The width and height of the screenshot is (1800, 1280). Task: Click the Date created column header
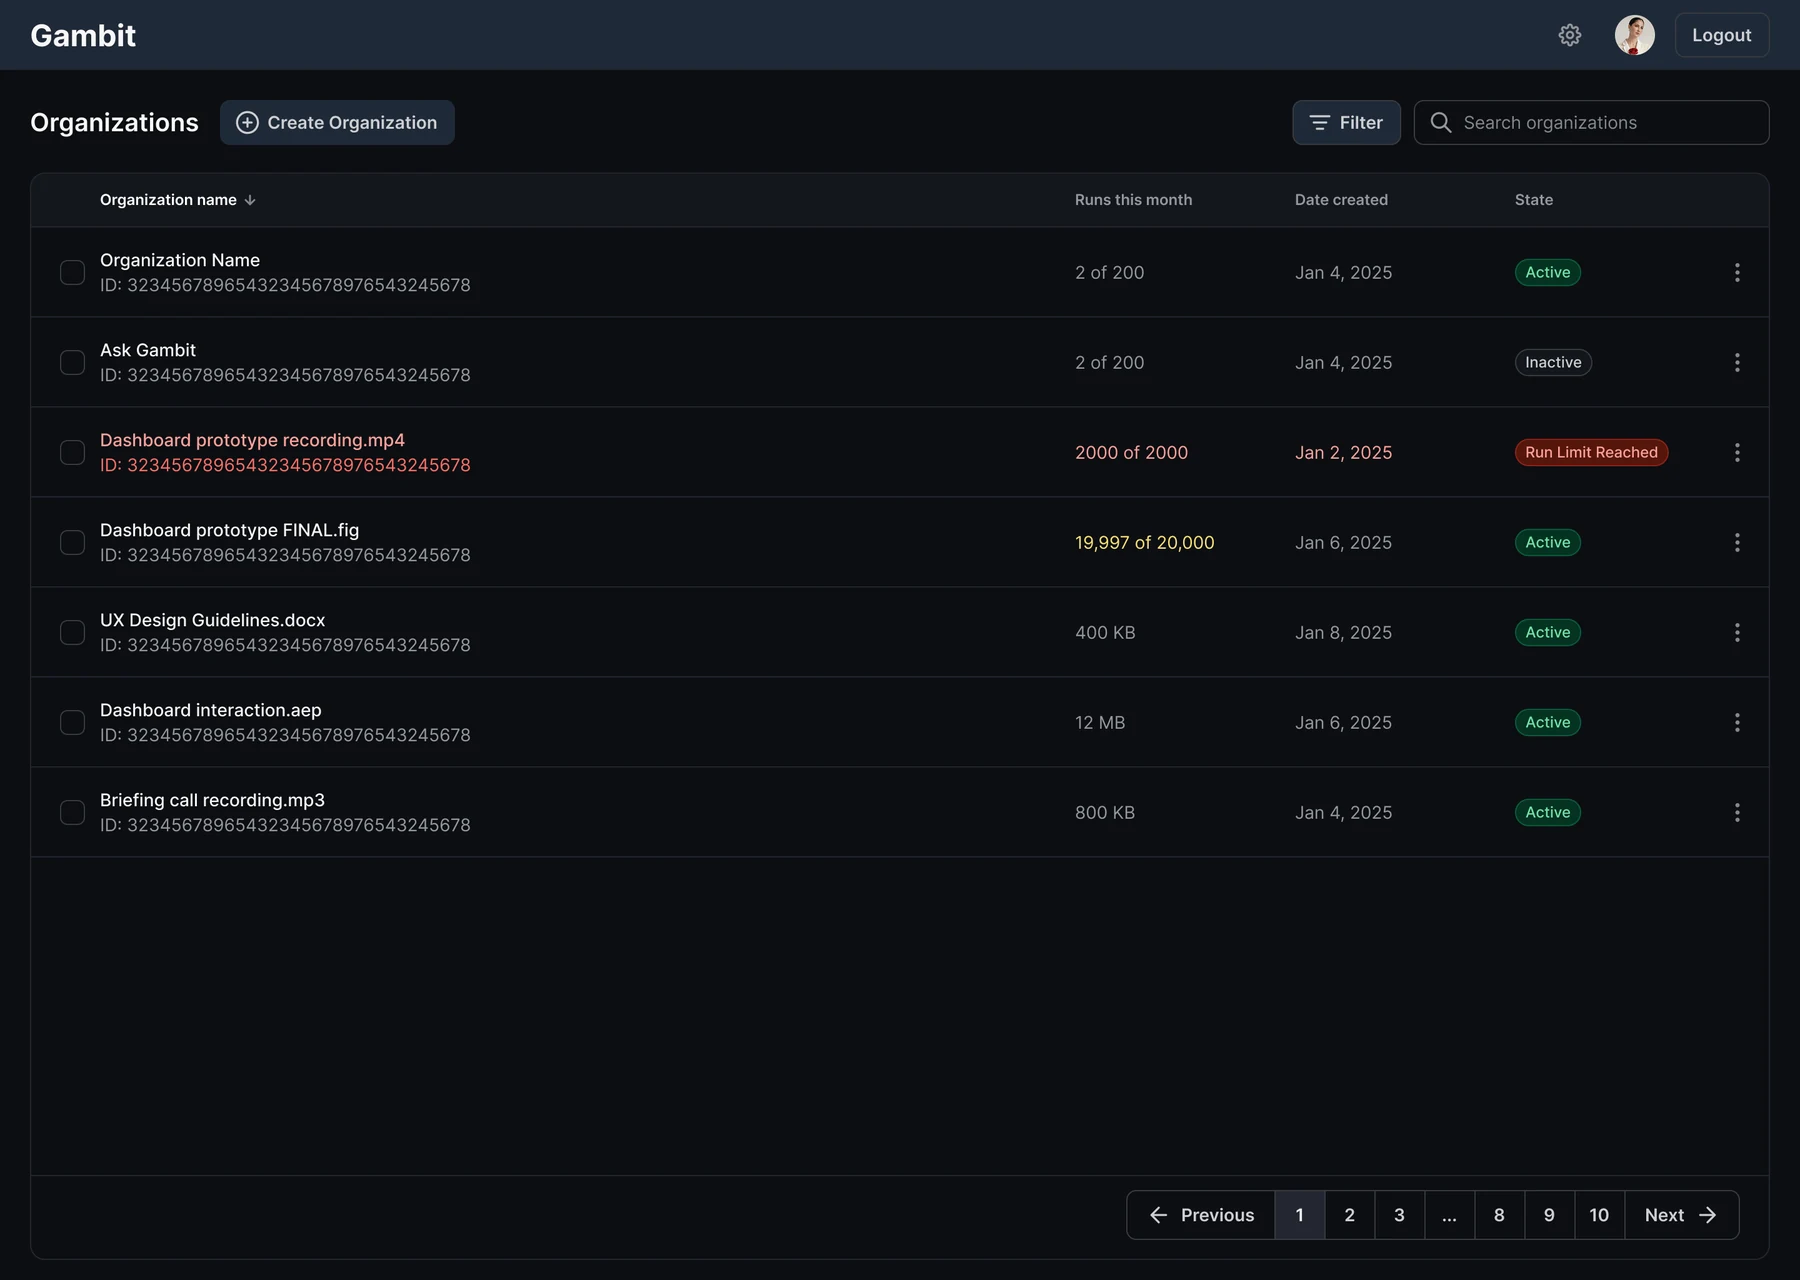coord(1341,200)
